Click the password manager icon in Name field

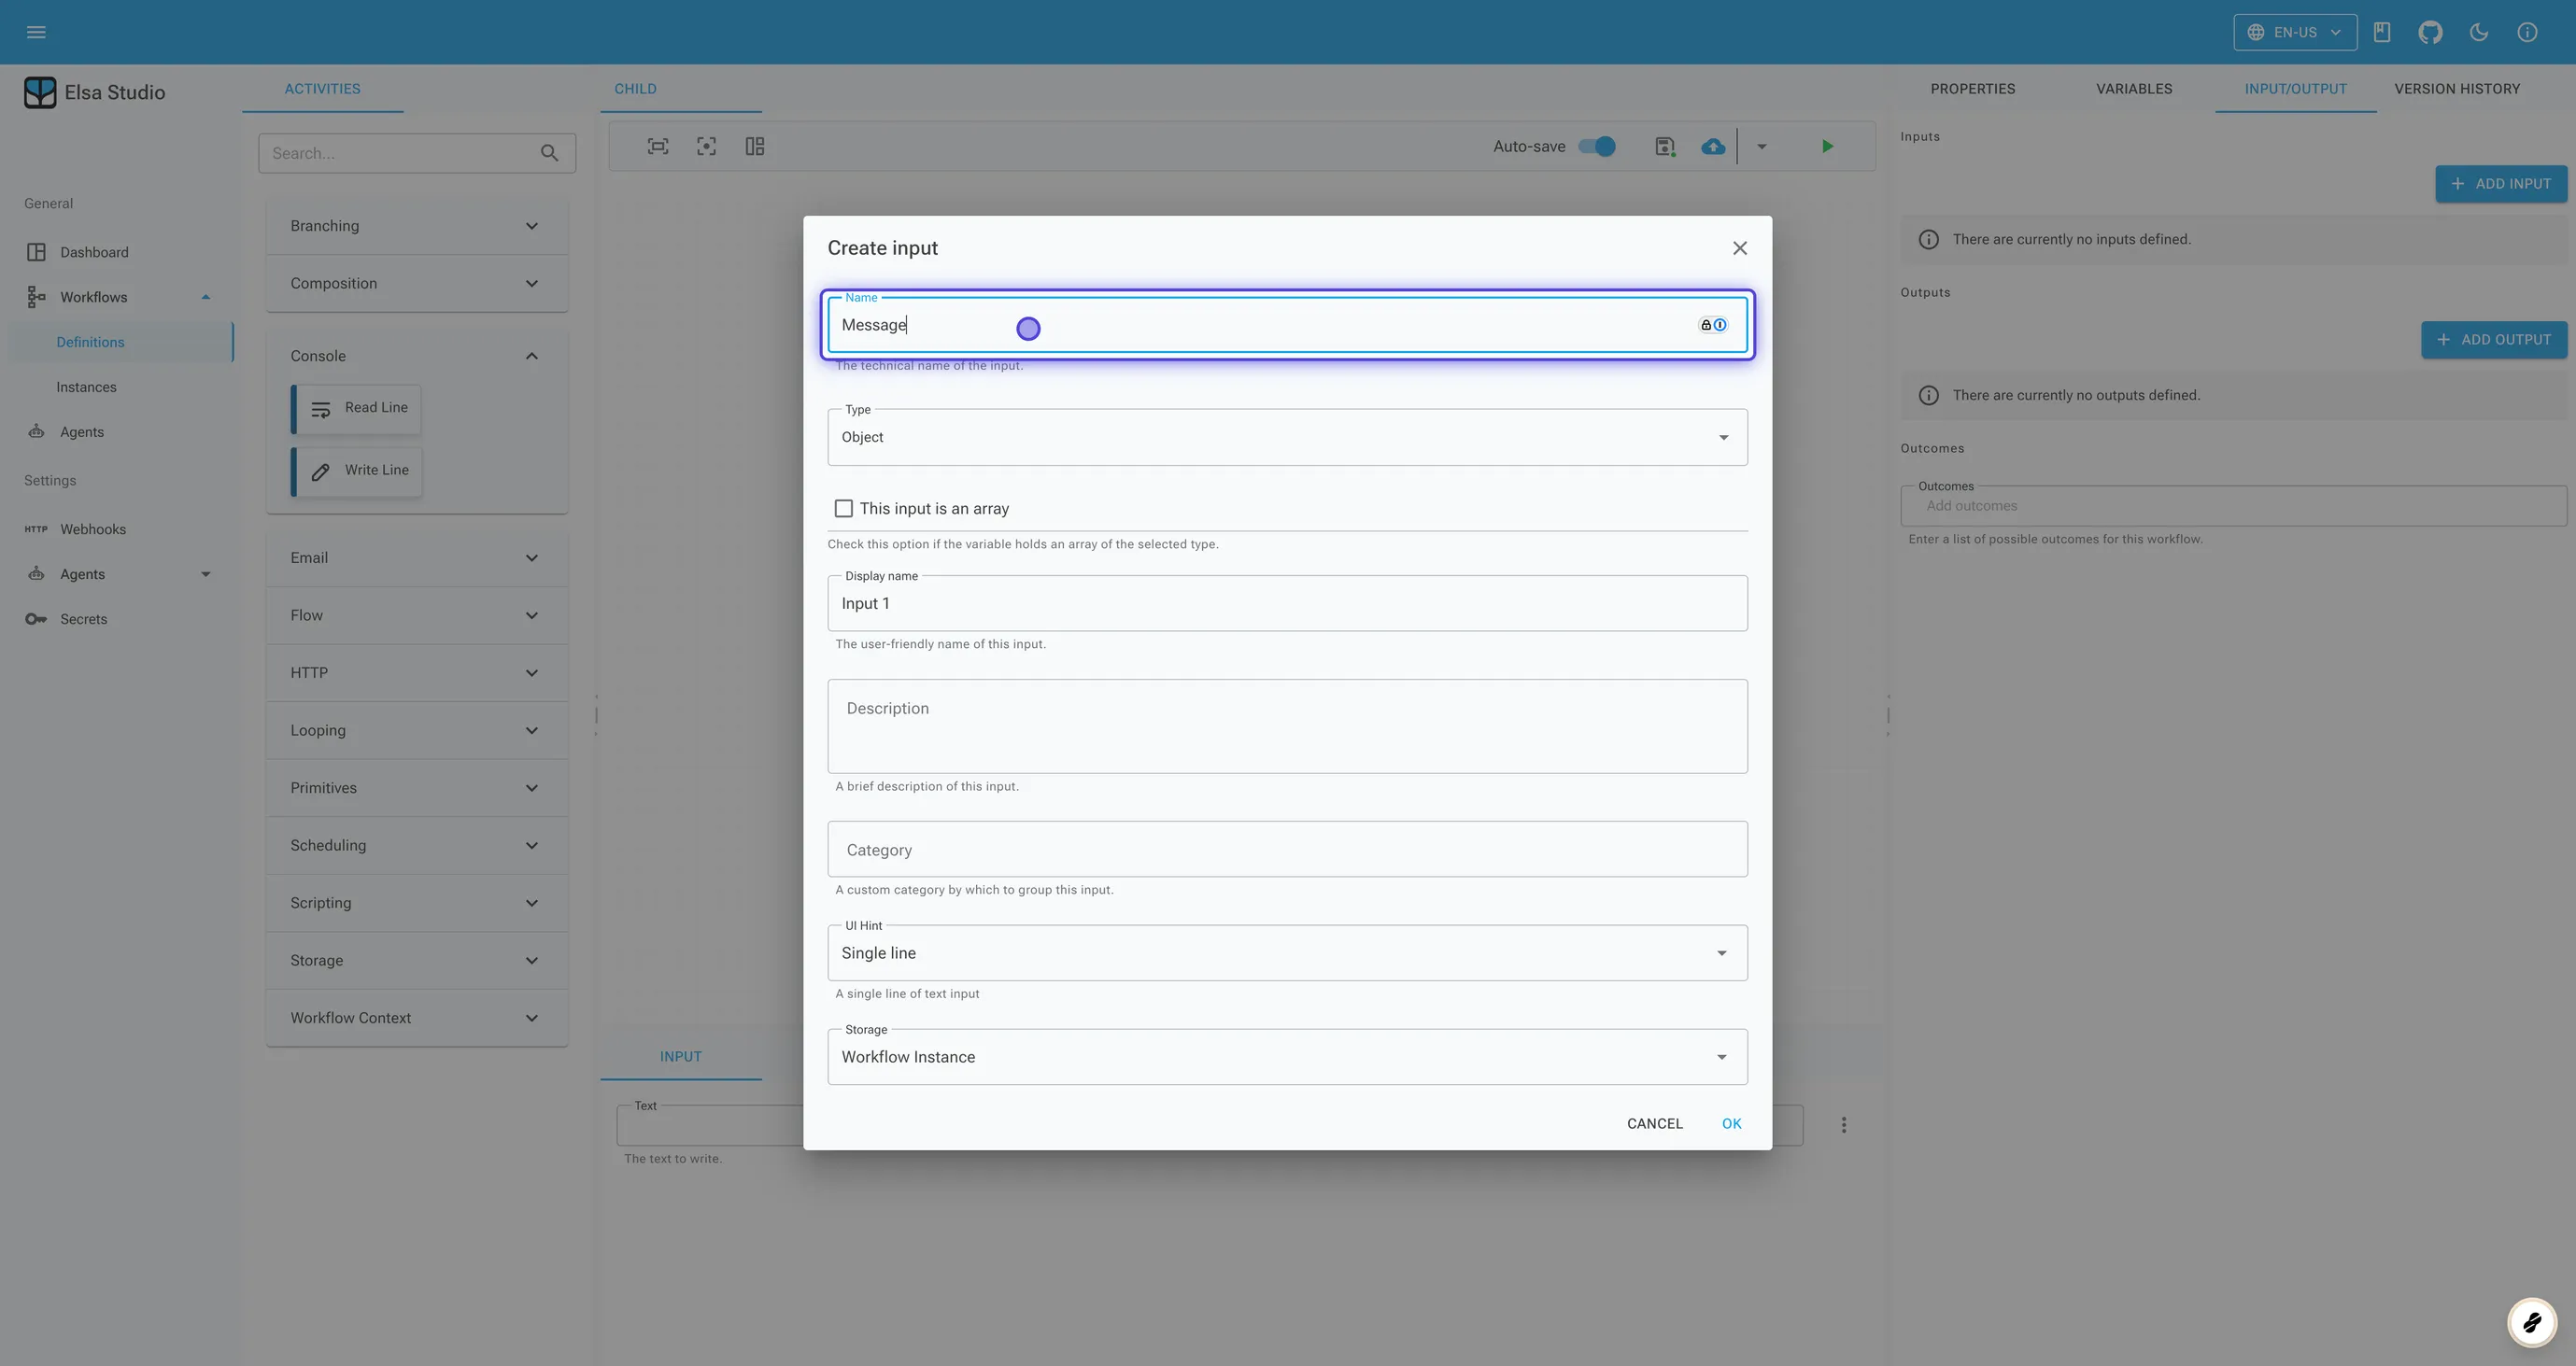[x=1713, y=325]
